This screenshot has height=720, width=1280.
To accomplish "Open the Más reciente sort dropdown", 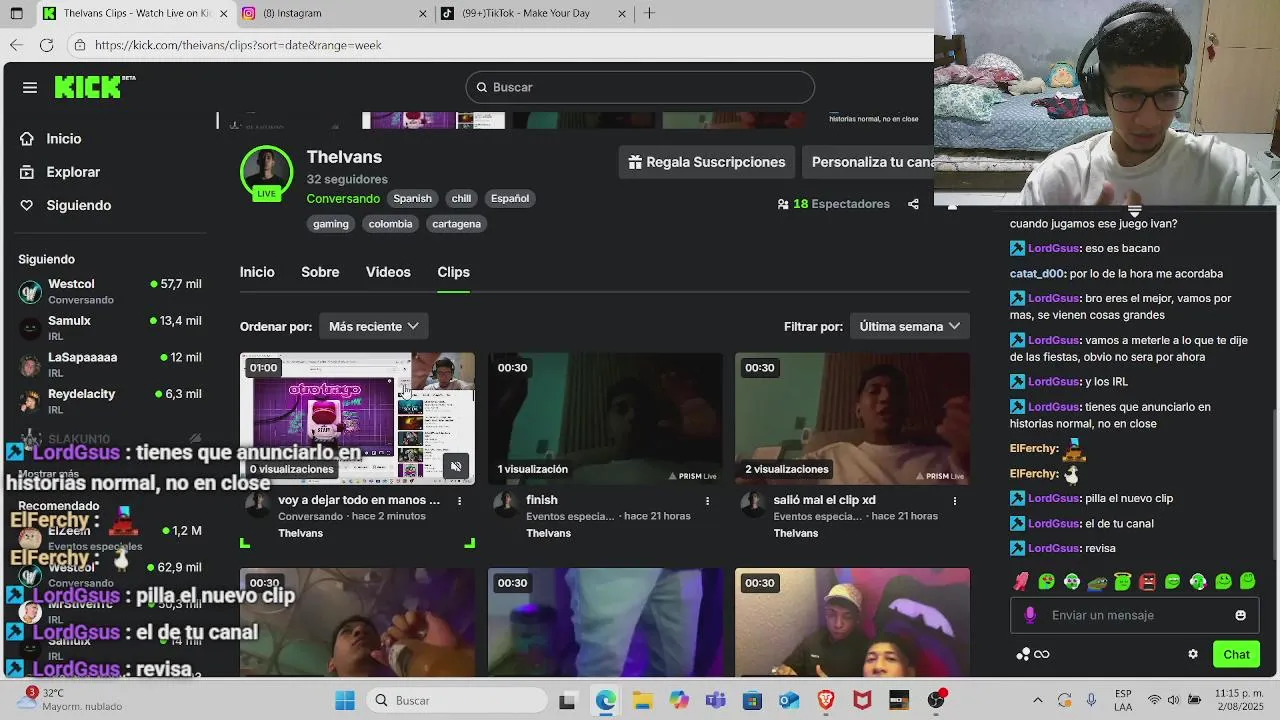I will [373, 326].
